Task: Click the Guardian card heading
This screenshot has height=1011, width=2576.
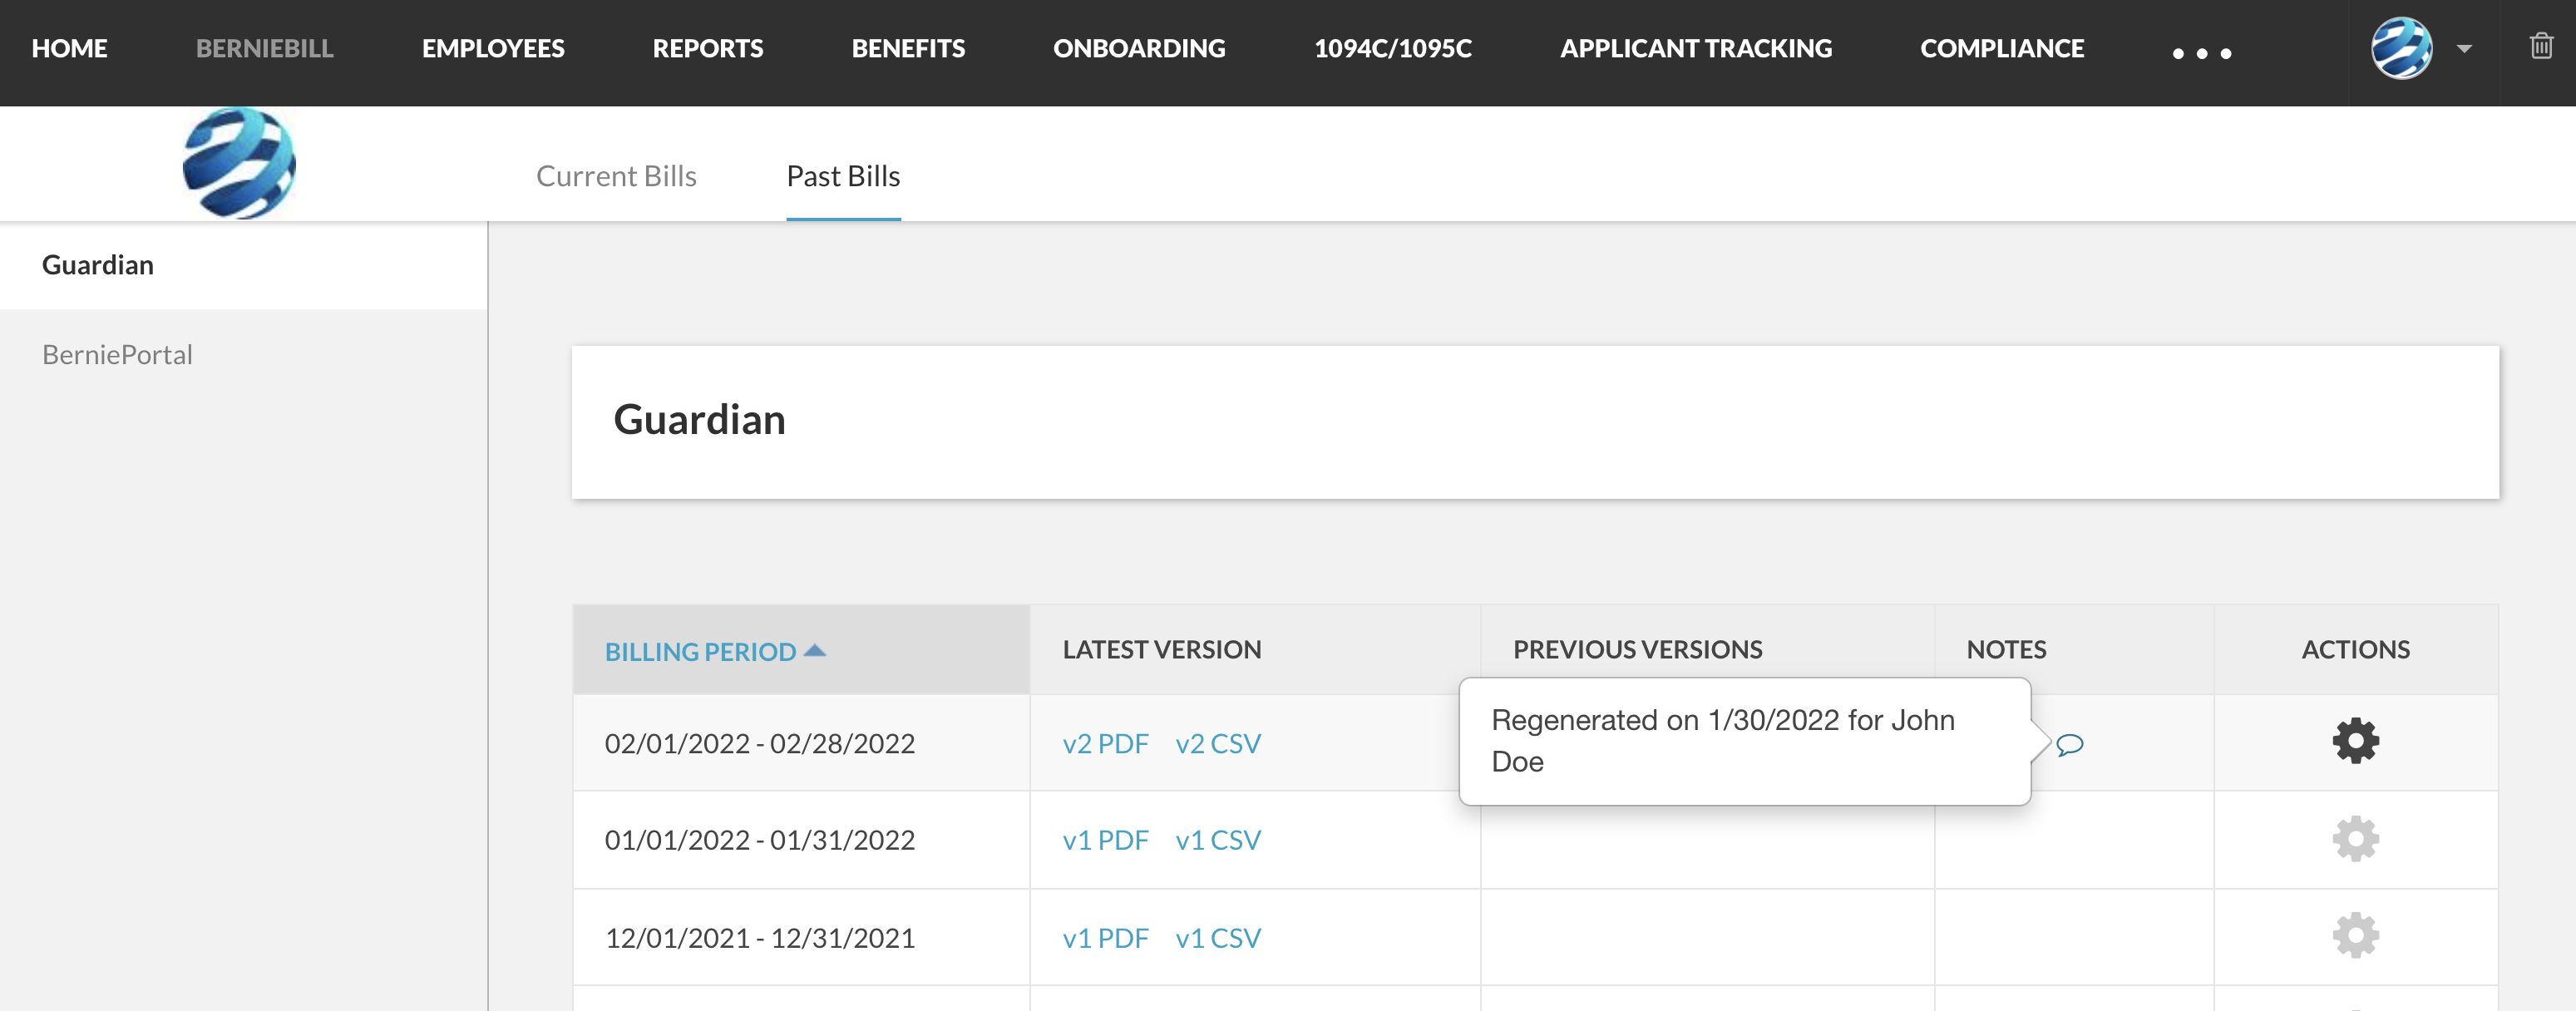Action: [x=699, y=420]
